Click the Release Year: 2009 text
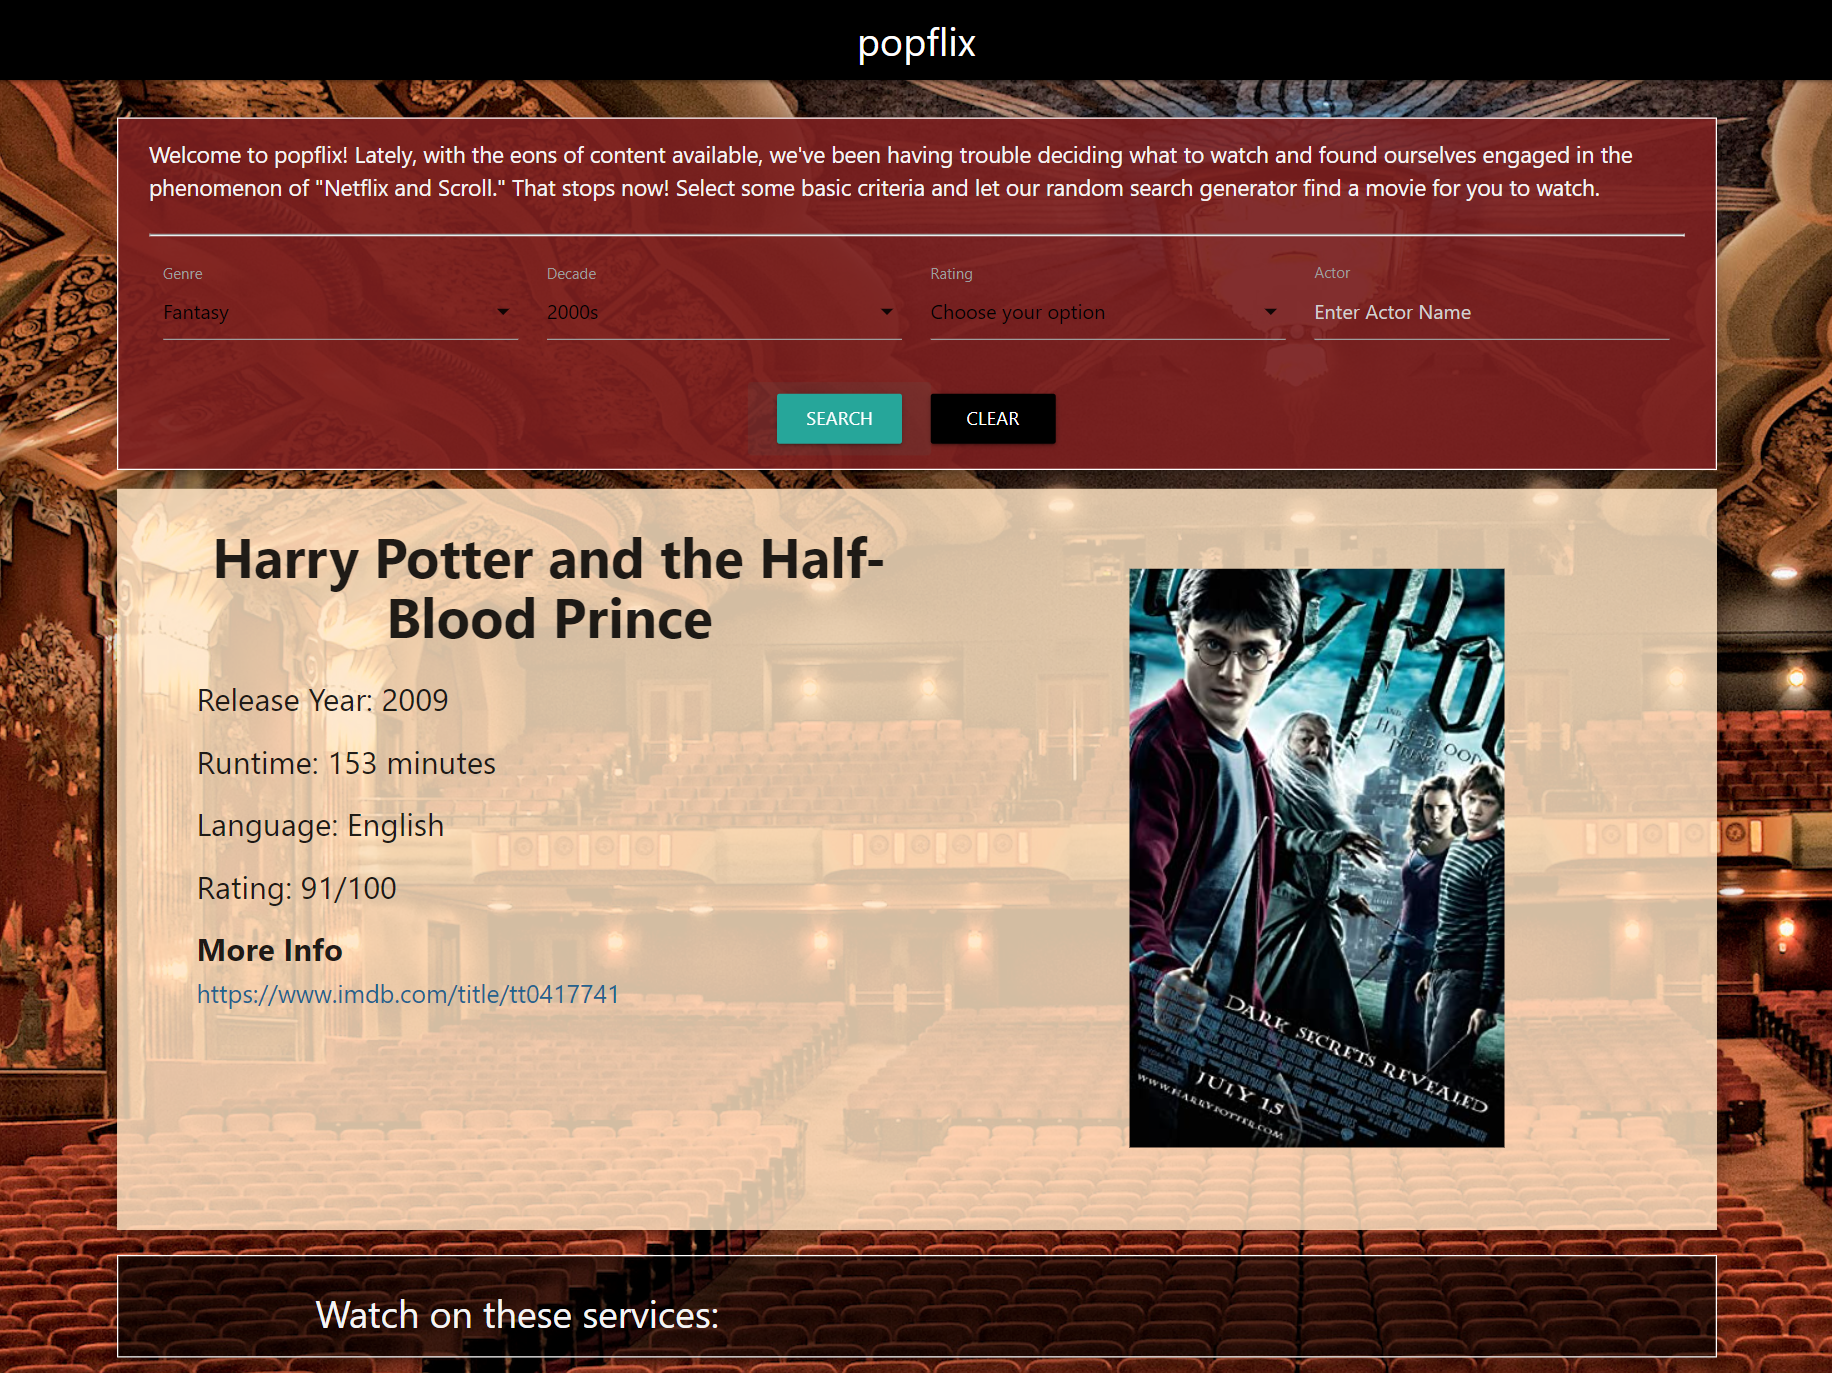Screen dimensions: 1832x1373 tap(322, 700)
